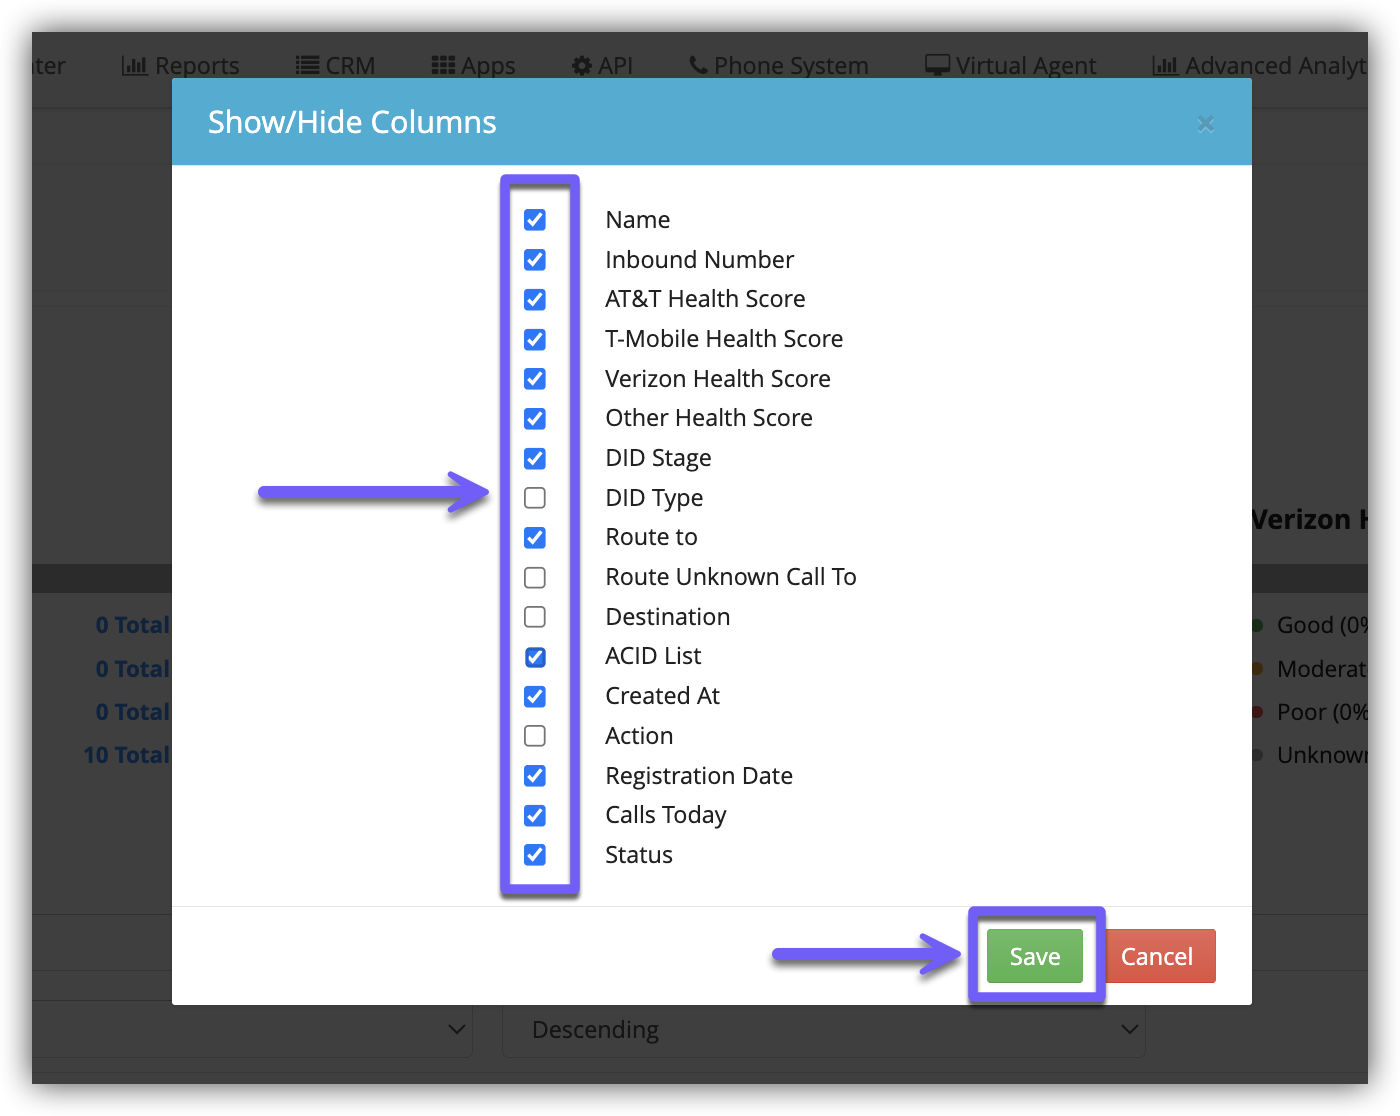Screen dimensions: 1400x1116
Task: Open the Phone System menu
Action: pos(790,66)
